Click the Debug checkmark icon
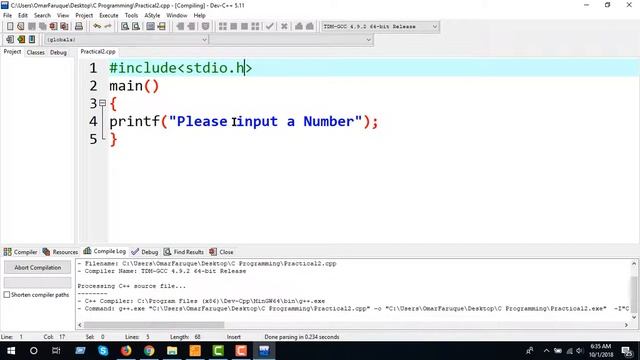 pos(270,27)
